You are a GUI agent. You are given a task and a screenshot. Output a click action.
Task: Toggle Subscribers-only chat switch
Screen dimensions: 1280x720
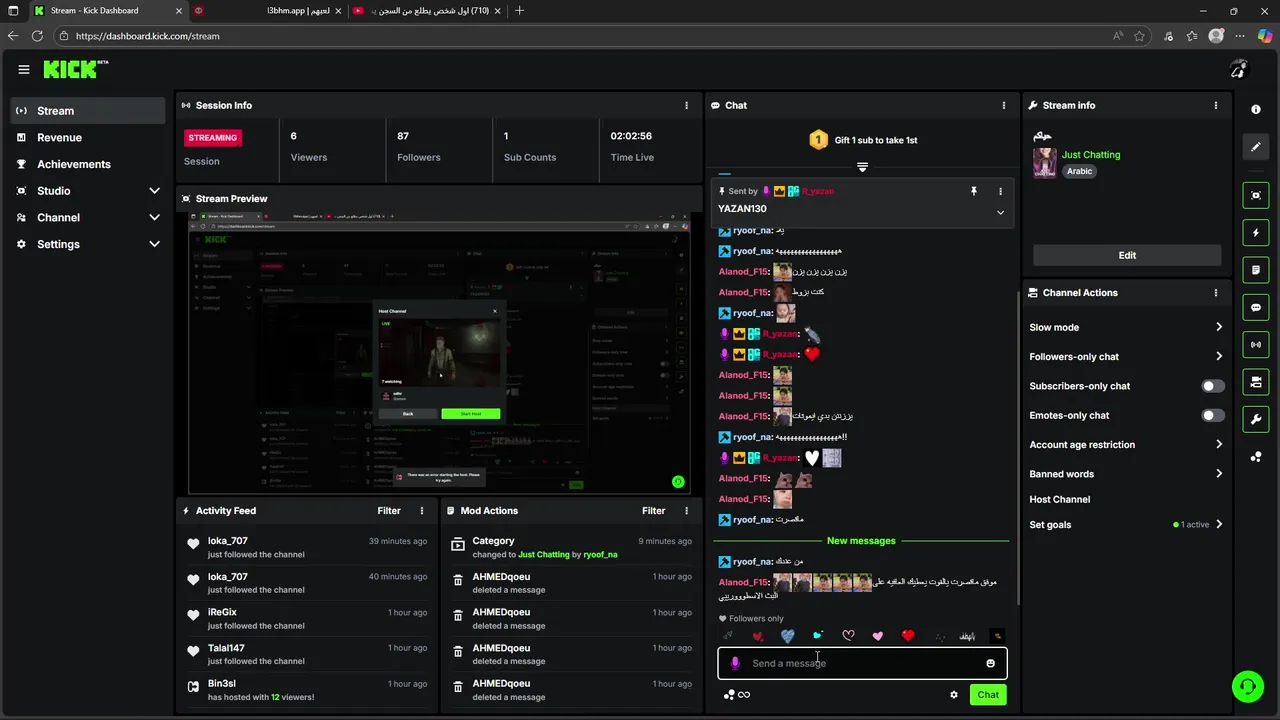pyautogui.click(x=1212, y=386)
